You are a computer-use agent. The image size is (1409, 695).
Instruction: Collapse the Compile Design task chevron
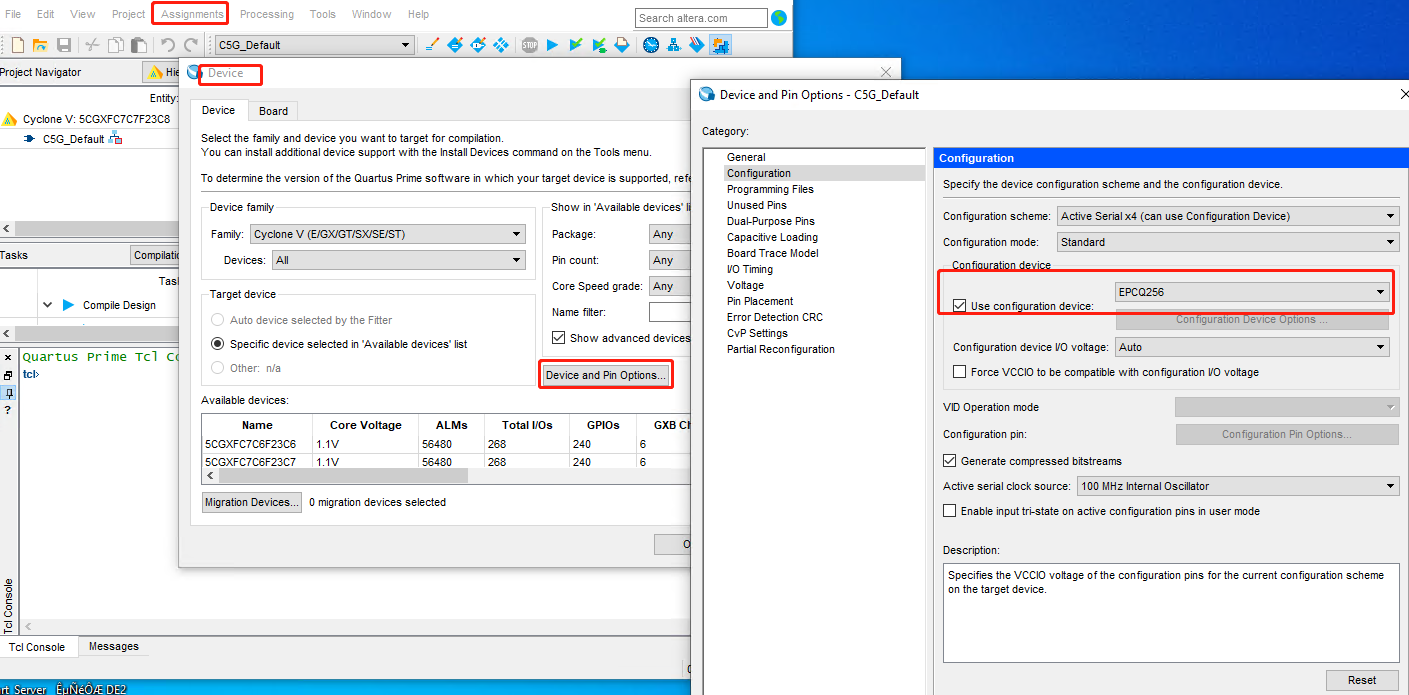(48, 305)
